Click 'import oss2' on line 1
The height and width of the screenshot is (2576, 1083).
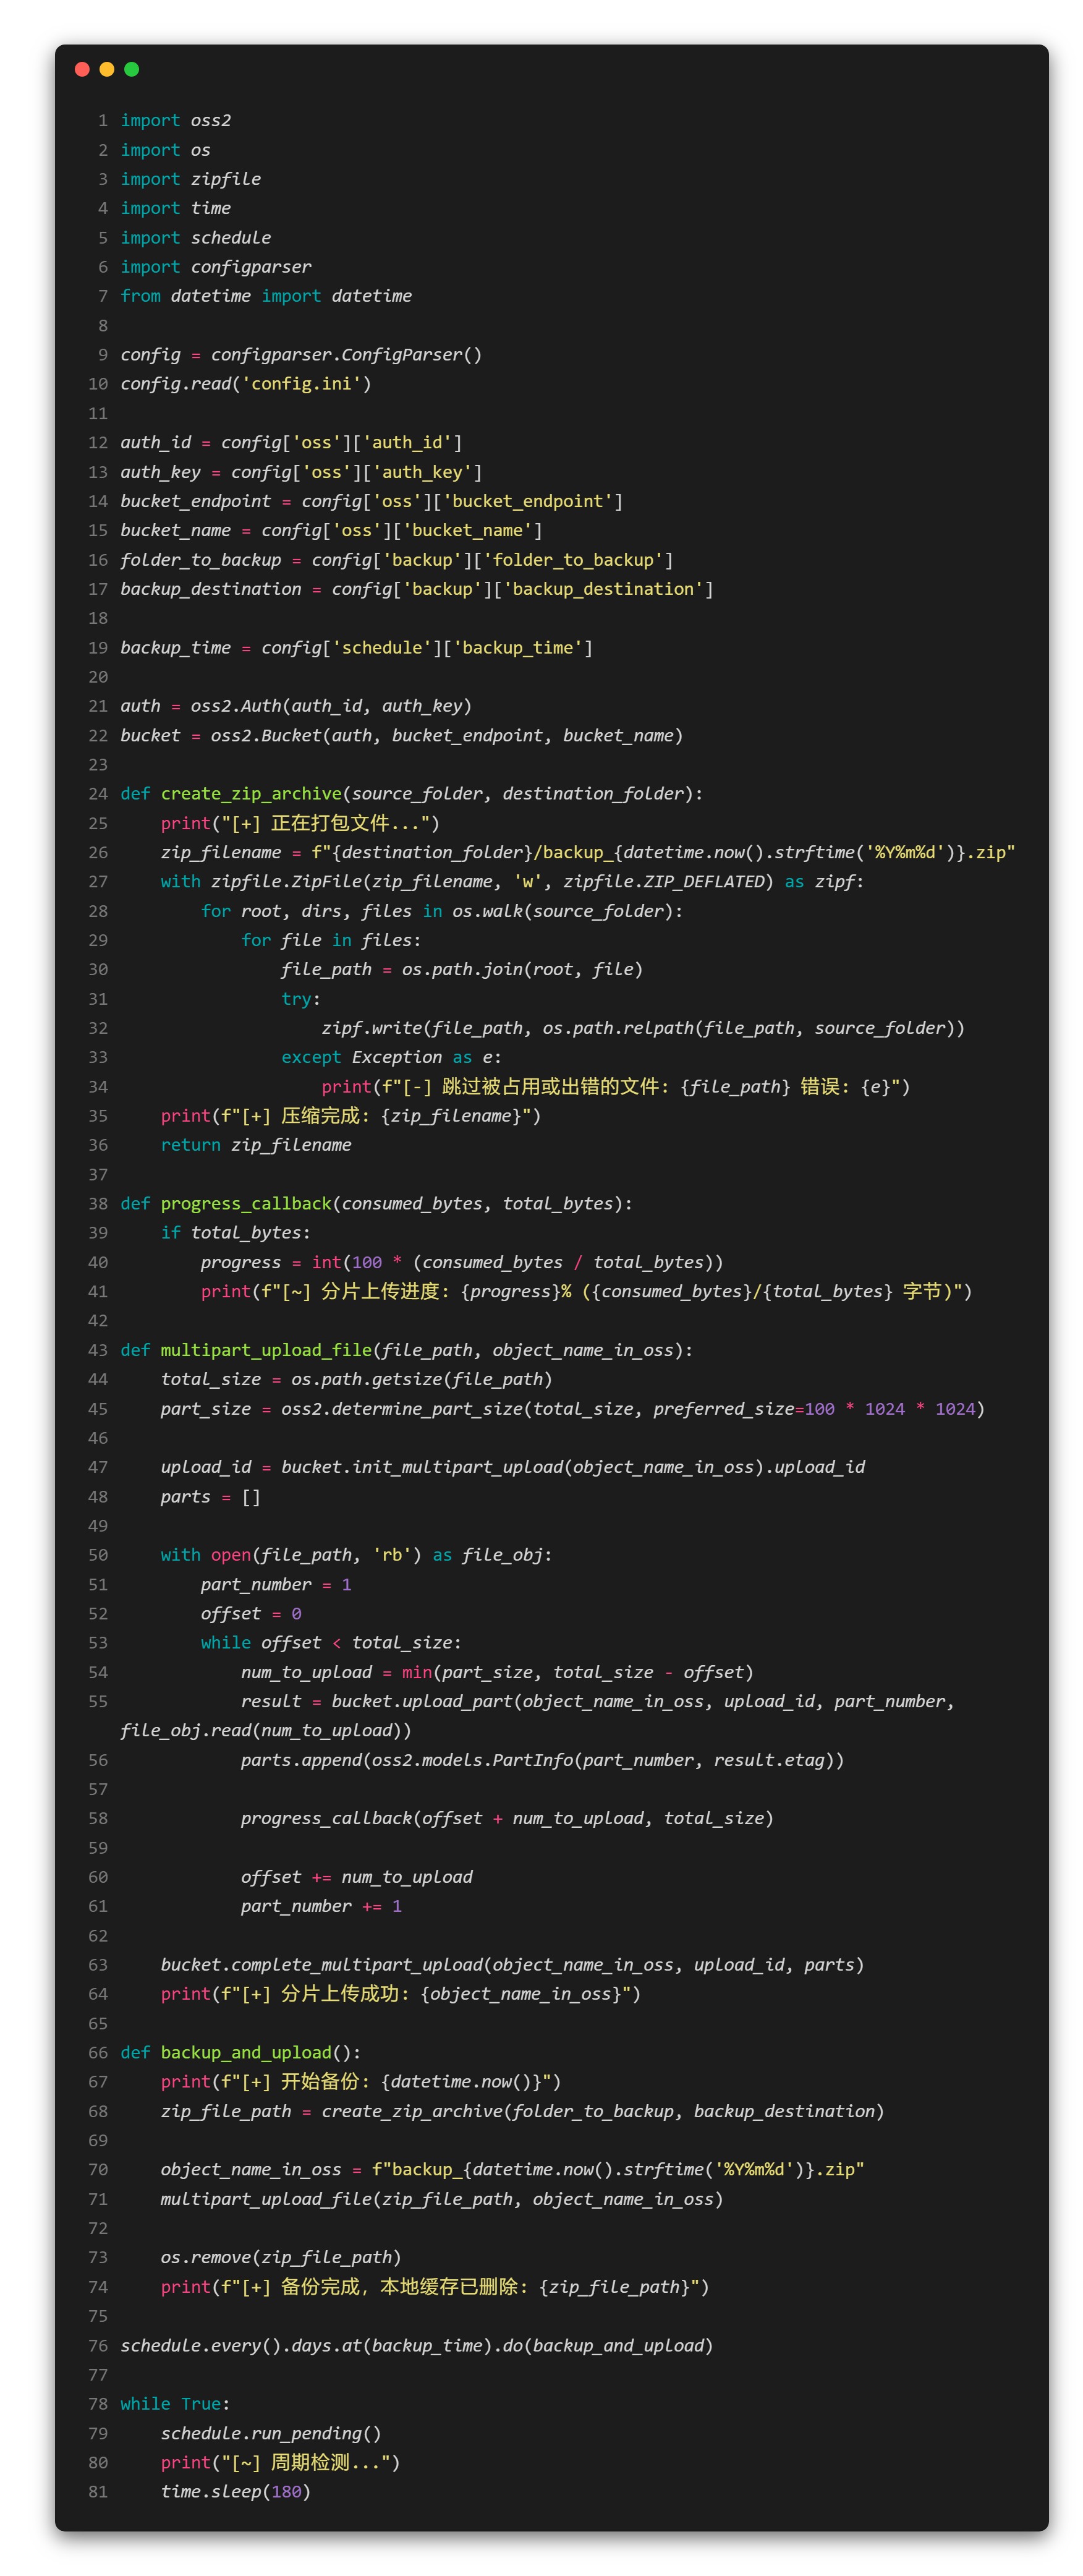176,120
